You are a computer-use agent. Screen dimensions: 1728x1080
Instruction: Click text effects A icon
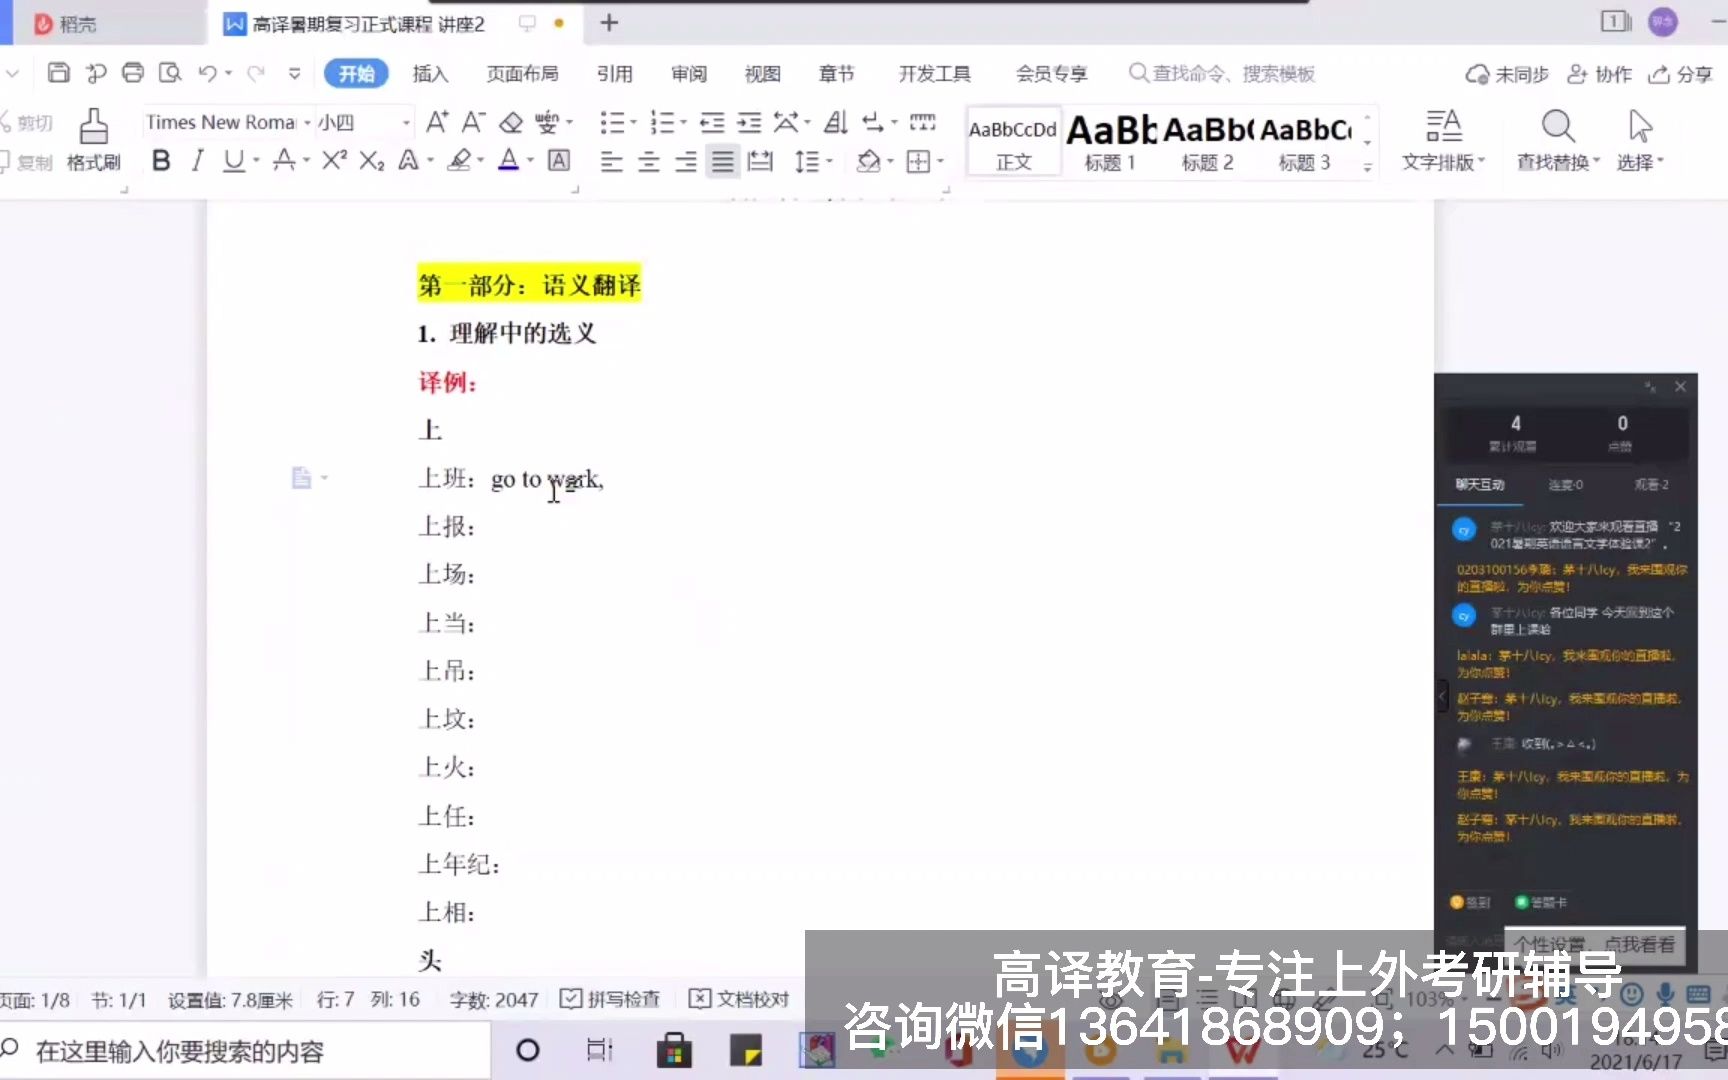coord(408,160)
